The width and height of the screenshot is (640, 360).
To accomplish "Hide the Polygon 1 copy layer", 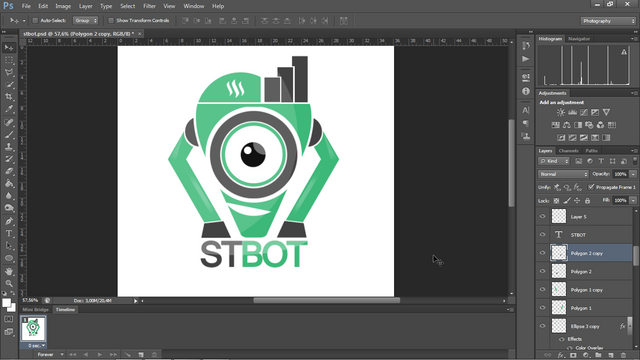I will pyautogui.click(x=542, y=290).
